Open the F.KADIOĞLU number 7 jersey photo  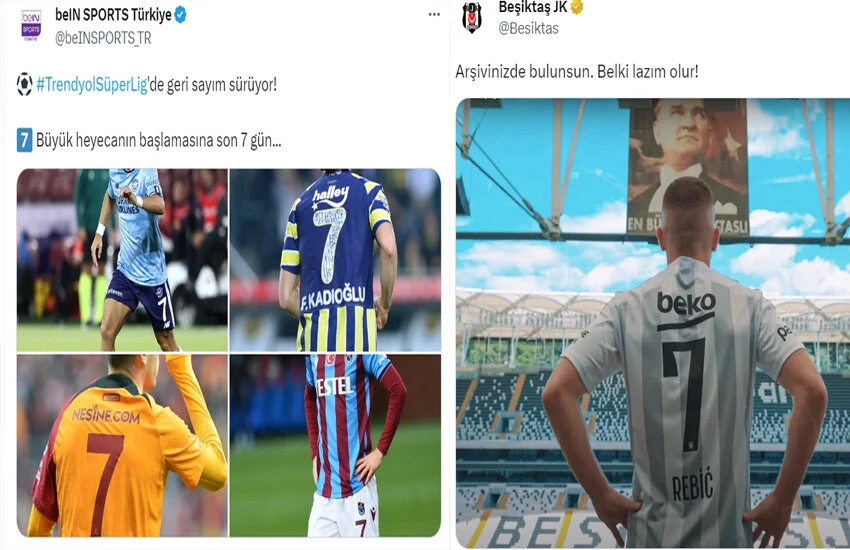click(x=335, y=260)
